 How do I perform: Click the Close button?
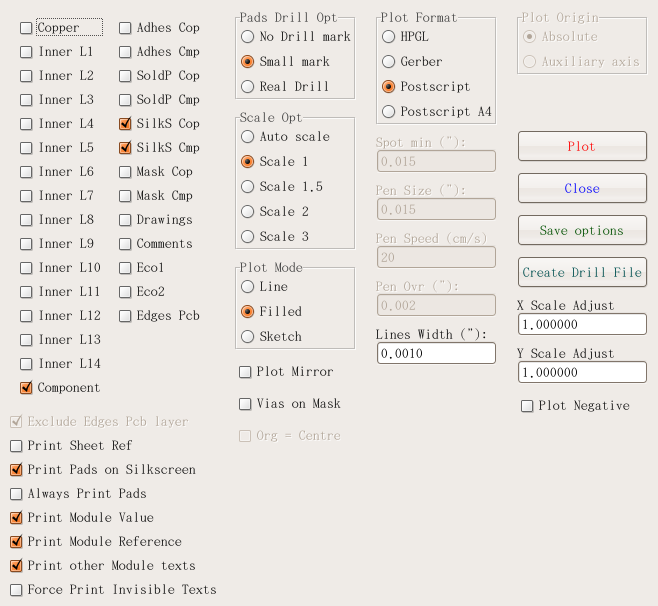pyautogui.click(x=581, y=188)
